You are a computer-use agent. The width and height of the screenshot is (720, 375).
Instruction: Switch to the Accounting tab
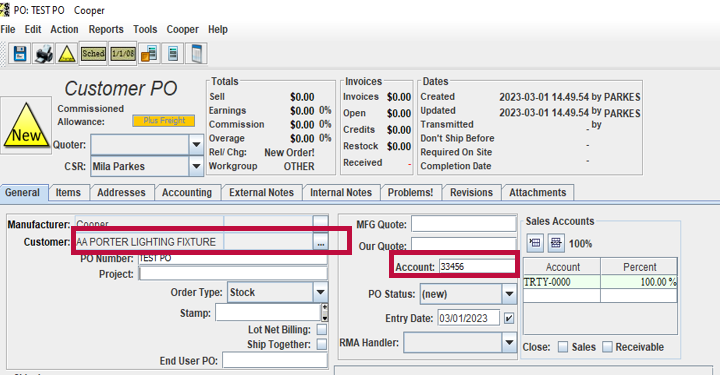pyautogui.click(x=187, y=192)
